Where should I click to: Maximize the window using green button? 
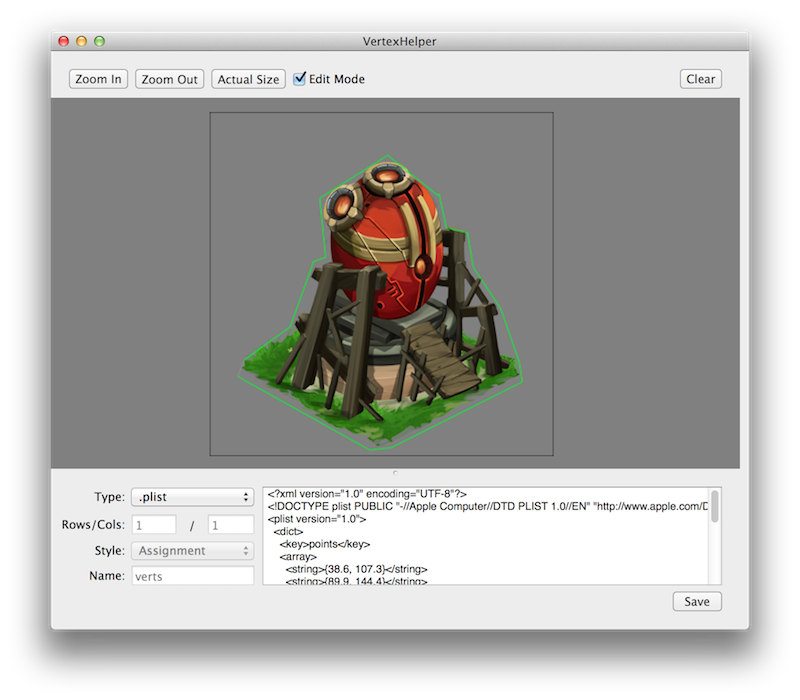(x=99, y=41)
